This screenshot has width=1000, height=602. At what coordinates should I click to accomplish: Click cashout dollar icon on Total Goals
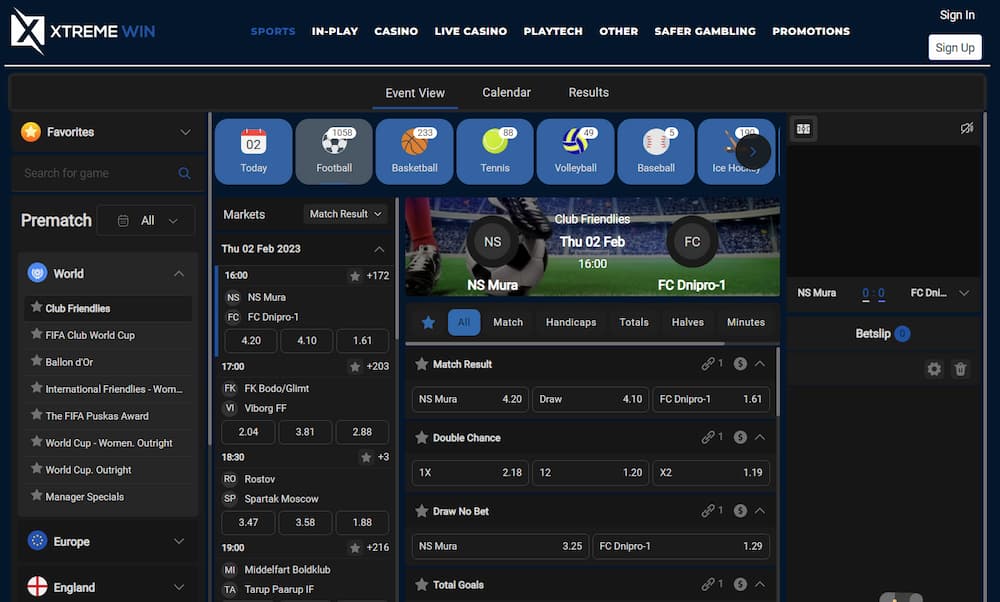point(740,584)
